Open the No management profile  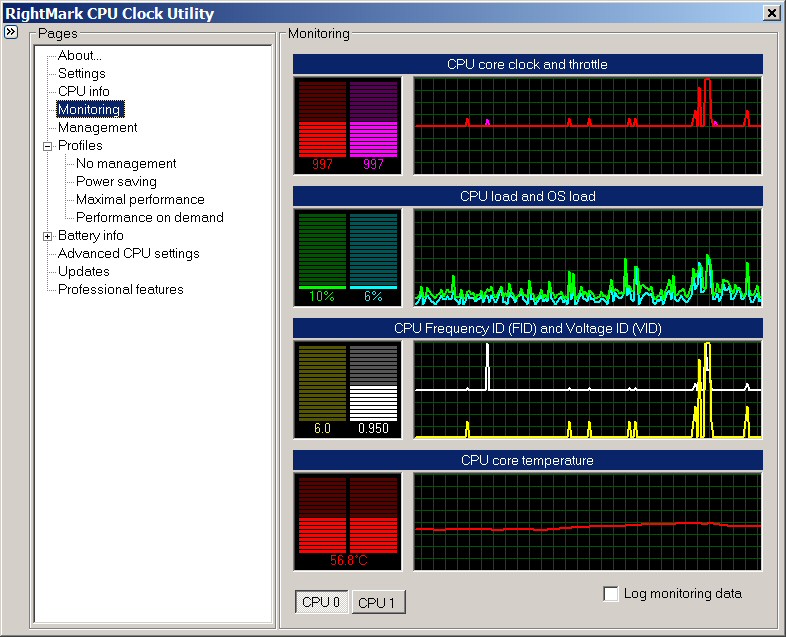126,163
